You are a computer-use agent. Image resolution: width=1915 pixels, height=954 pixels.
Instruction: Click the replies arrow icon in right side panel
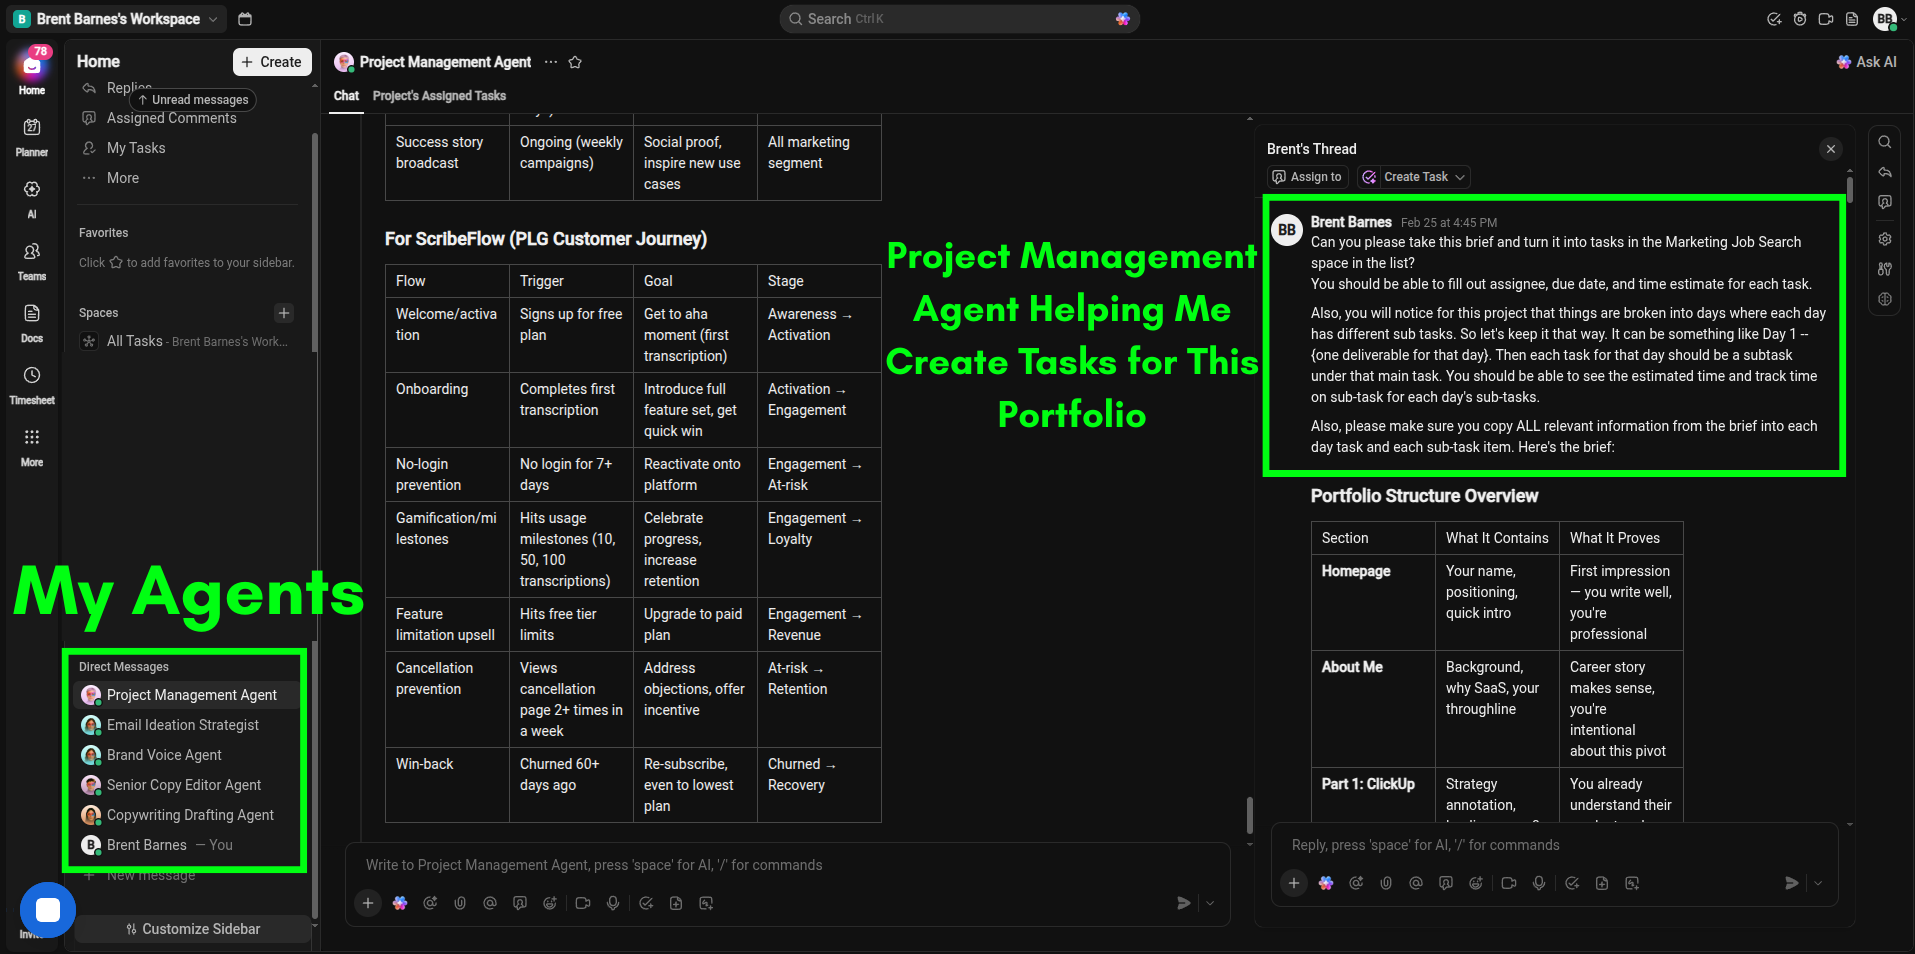pos(1885,172)
